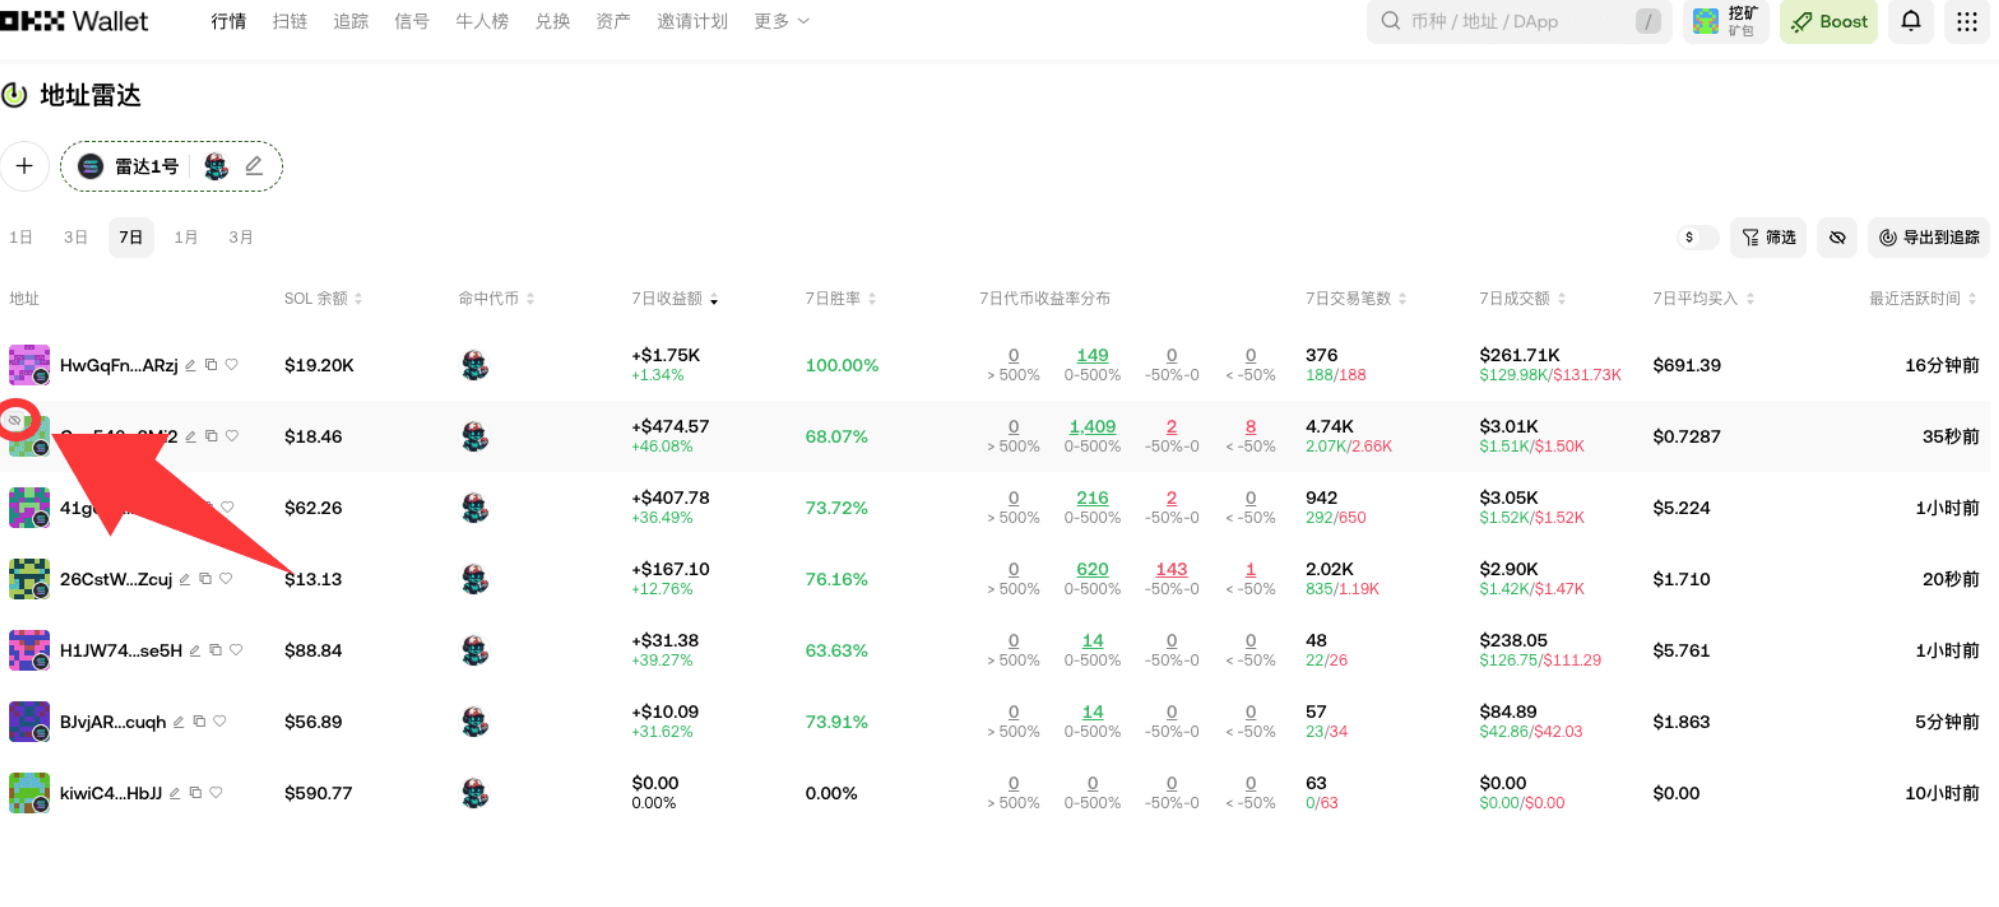Open the apps grid menu icon
This screenshot has height=907, width=1999.
click(x=1966, y=21)
